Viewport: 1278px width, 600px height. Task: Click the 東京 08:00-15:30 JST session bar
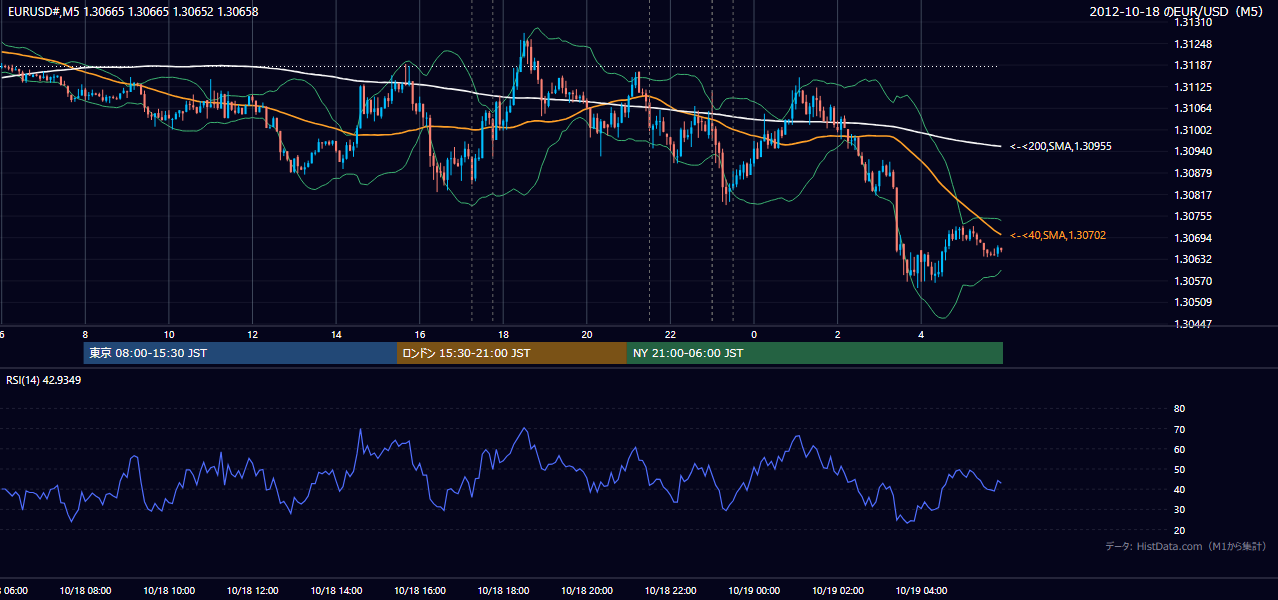click(x=240, y=353)
